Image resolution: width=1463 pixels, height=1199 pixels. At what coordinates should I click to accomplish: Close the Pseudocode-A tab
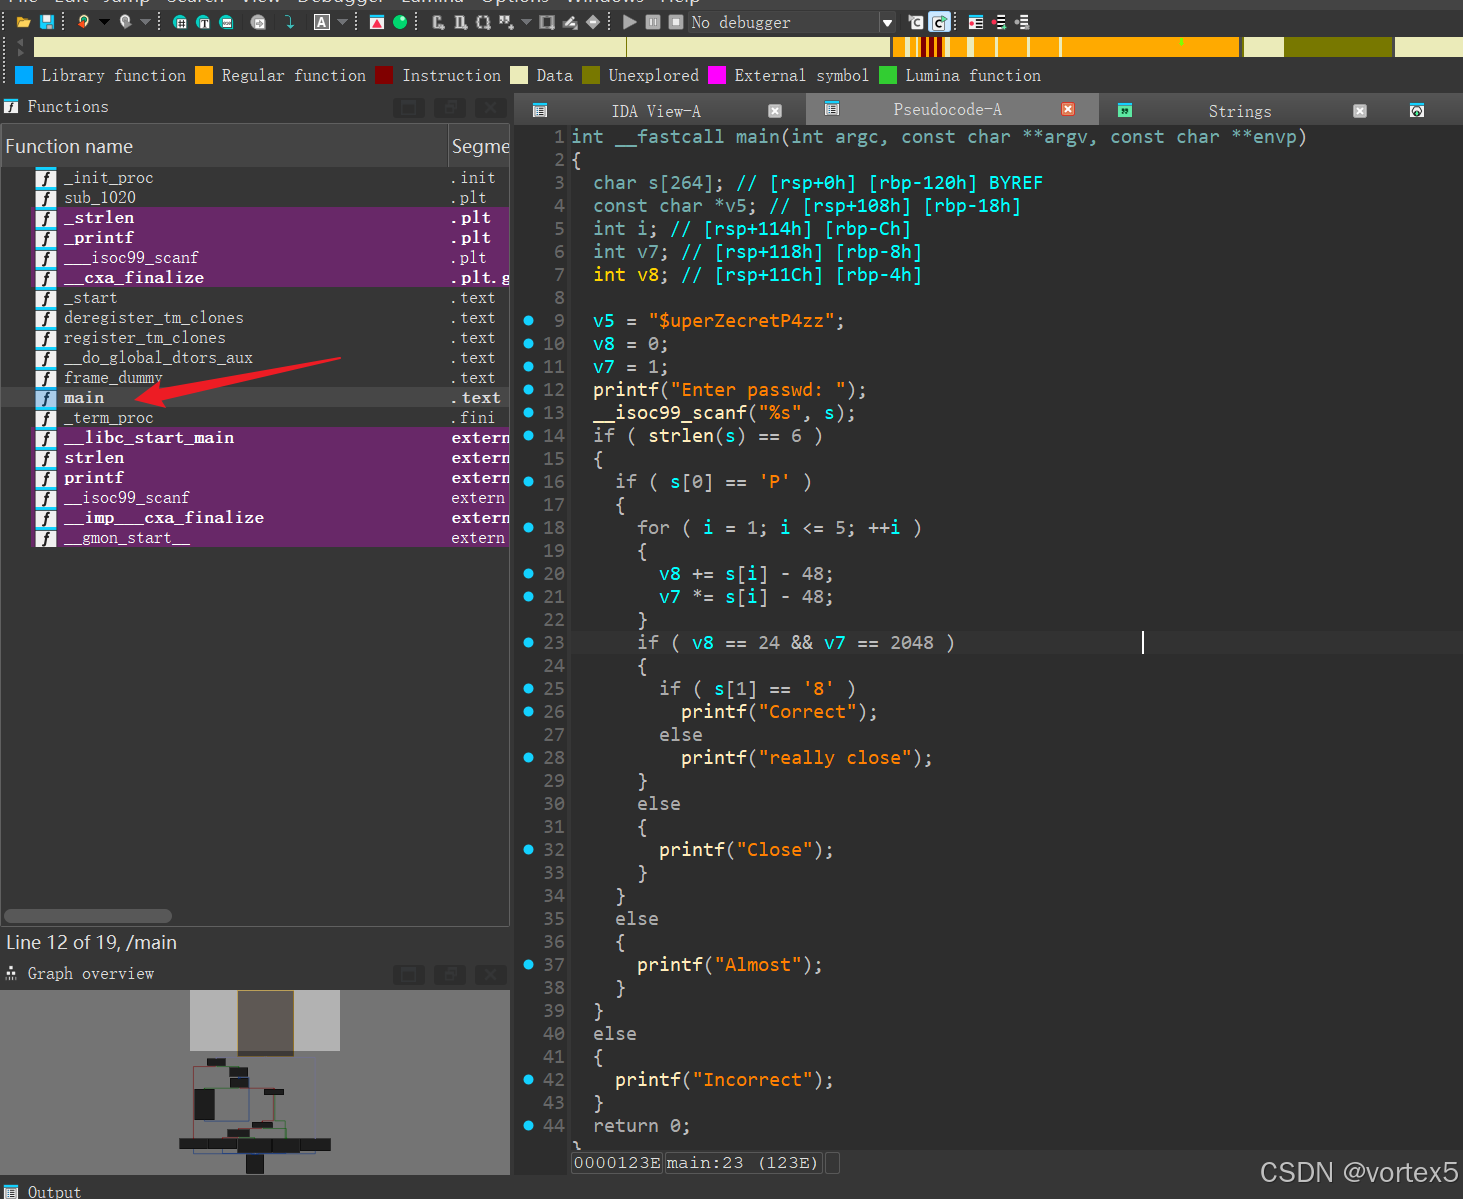click(x=1068, y=109)
